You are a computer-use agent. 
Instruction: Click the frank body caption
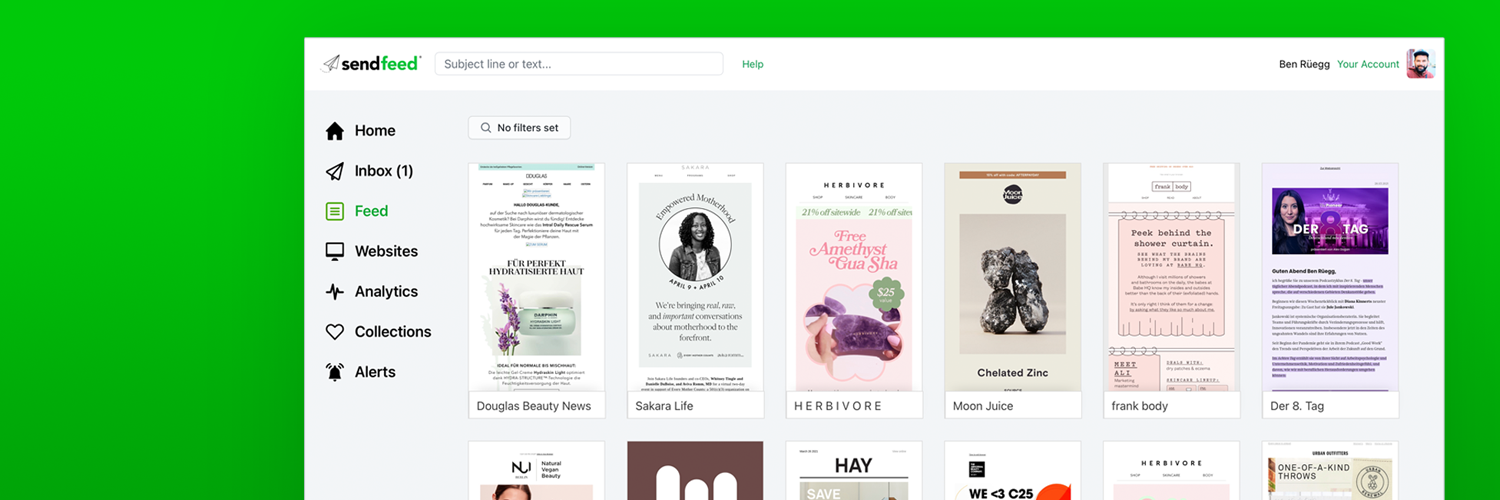coord(1140,406)
